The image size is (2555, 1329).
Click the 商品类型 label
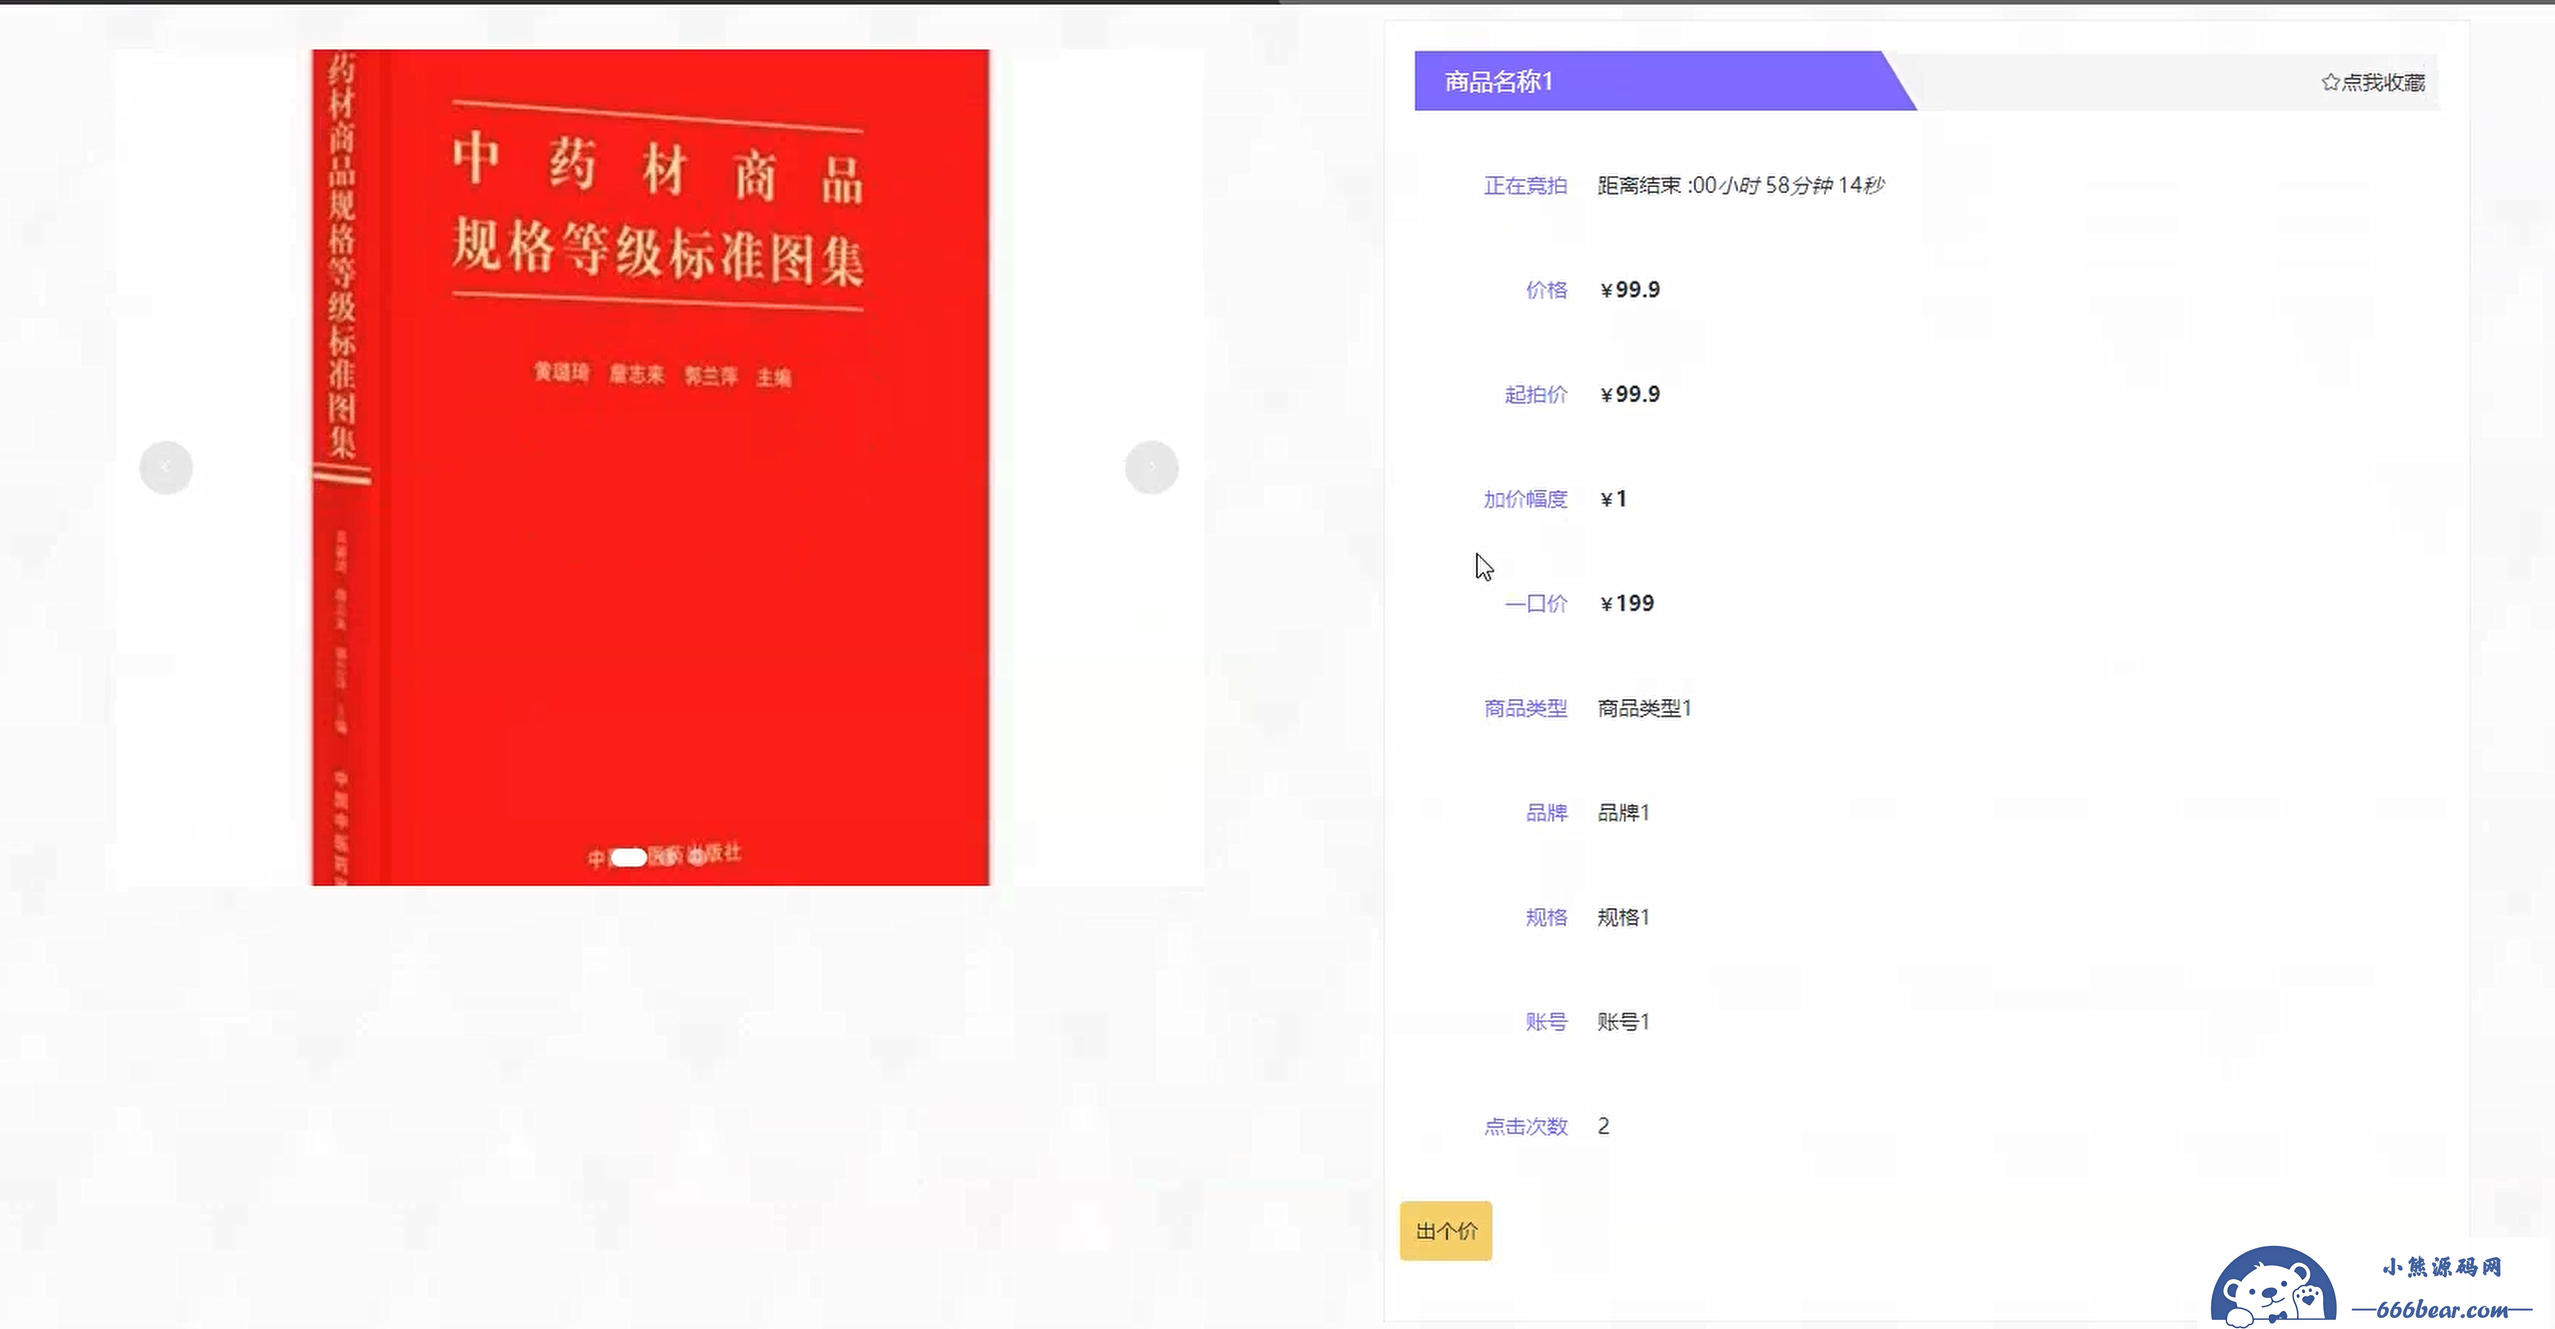click(x=1525, y=708)
